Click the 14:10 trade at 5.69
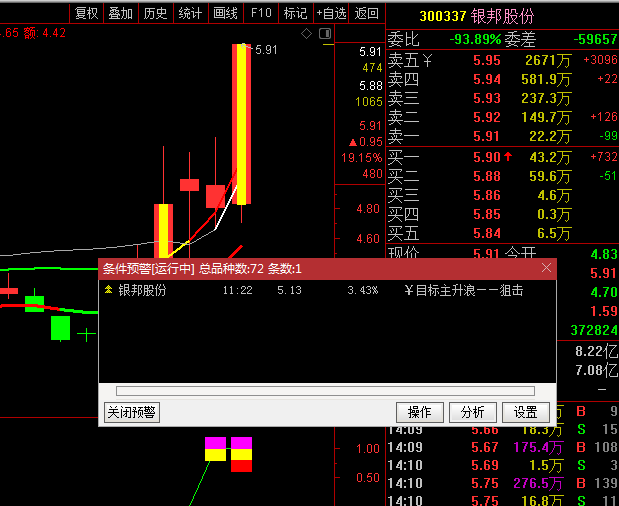 tap(503, 465)
